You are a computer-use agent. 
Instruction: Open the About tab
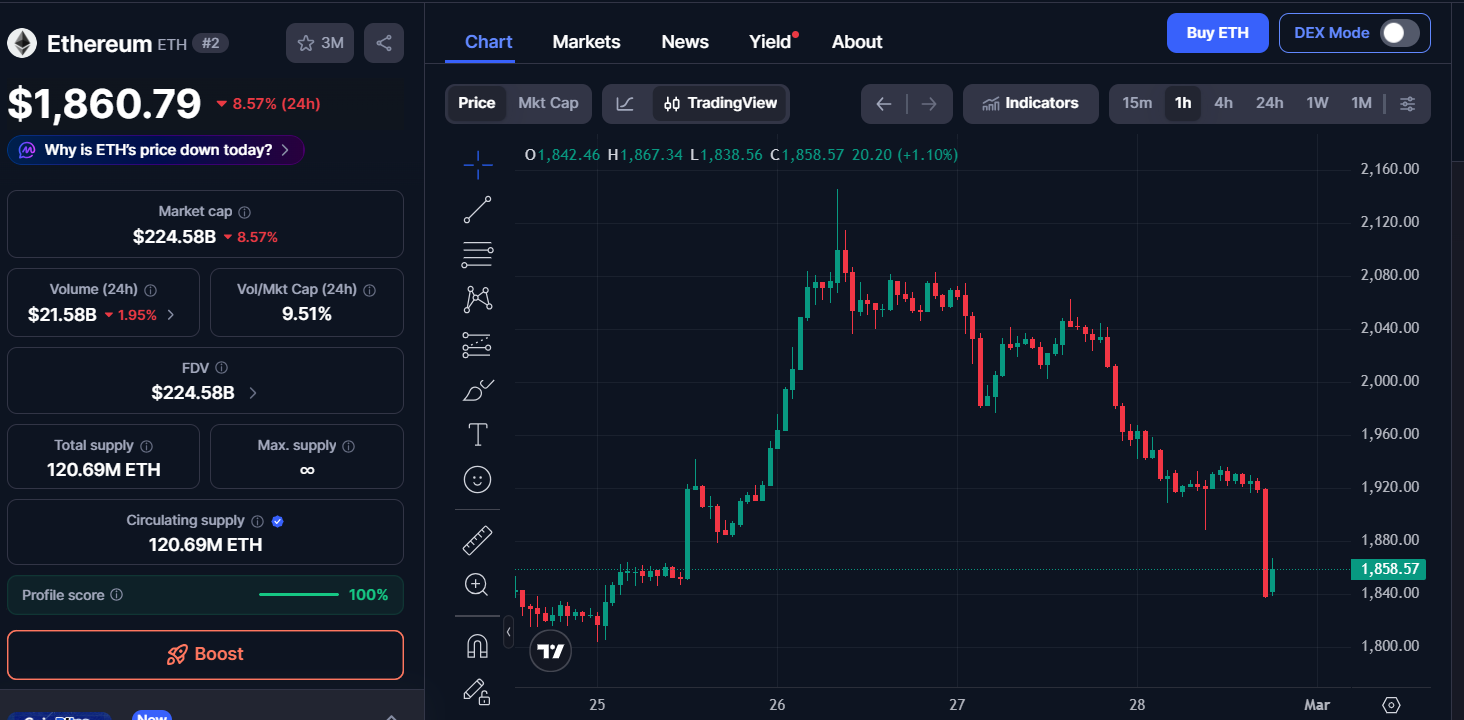point(857,42)
